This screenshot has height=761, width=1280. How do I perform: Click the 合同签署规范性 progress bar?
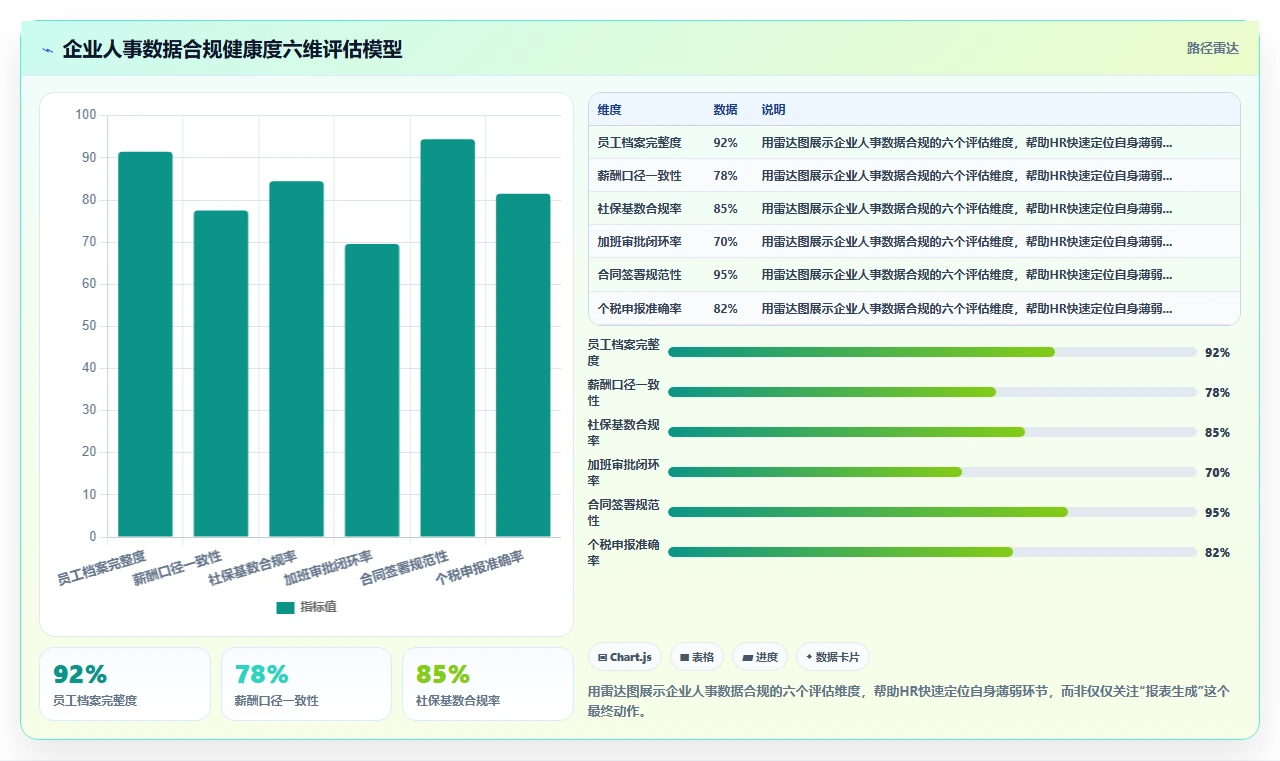coord(932,512)
